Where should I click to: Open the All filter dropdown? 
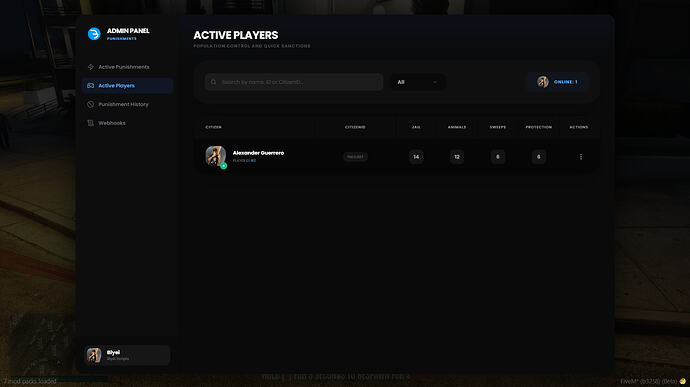click(x=417, y=82)
